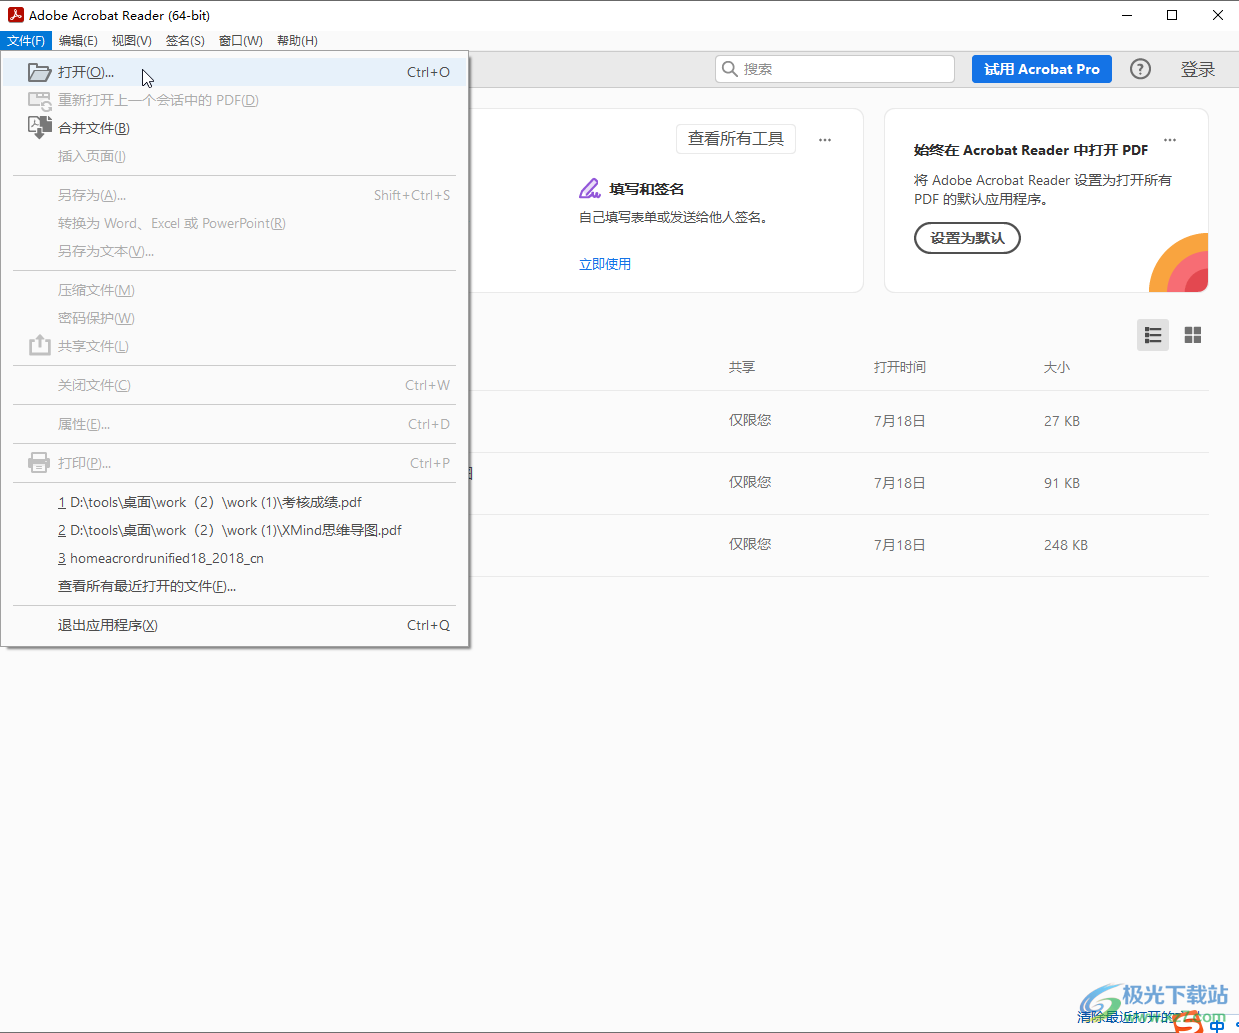Click the 27 KB file size cell
Viewport: 1239px width, 1033px height.
point(1062,421)
